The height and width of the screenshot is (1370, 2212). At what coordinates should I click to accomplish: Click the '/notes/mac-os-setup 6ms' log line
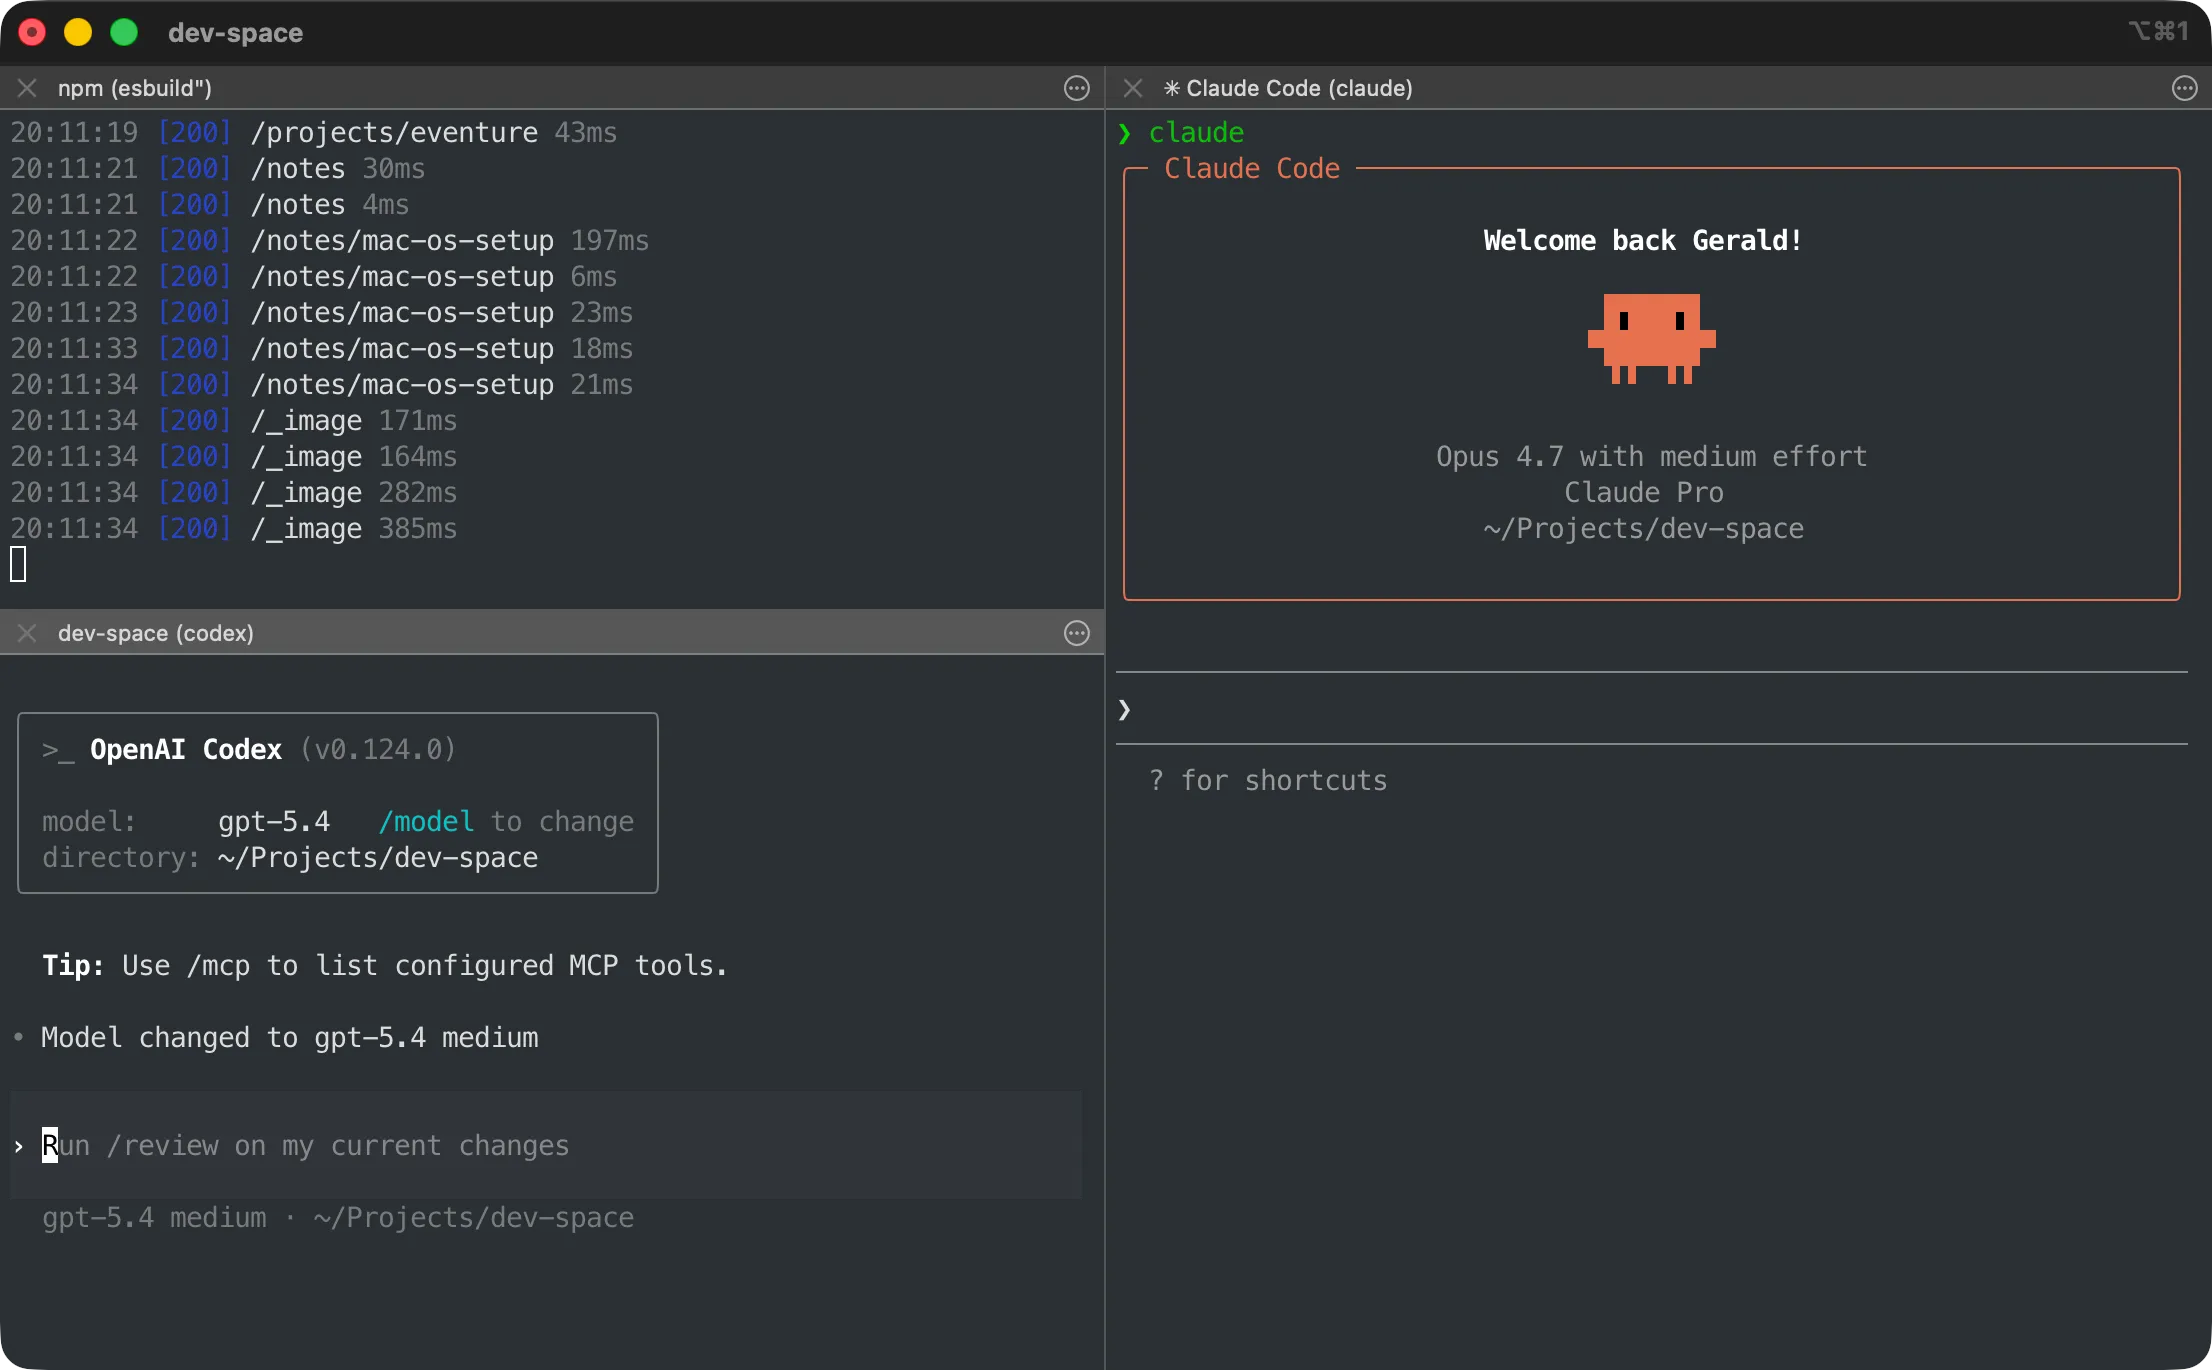(314, 276)
